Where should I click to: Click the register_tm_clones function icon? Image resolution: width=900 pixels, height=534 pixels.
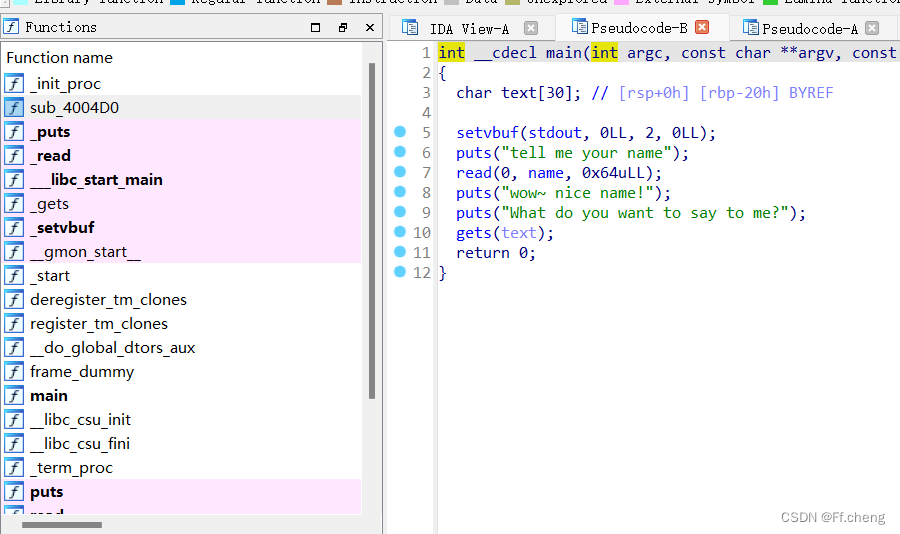pyautogui.click(x=14, y=324)
